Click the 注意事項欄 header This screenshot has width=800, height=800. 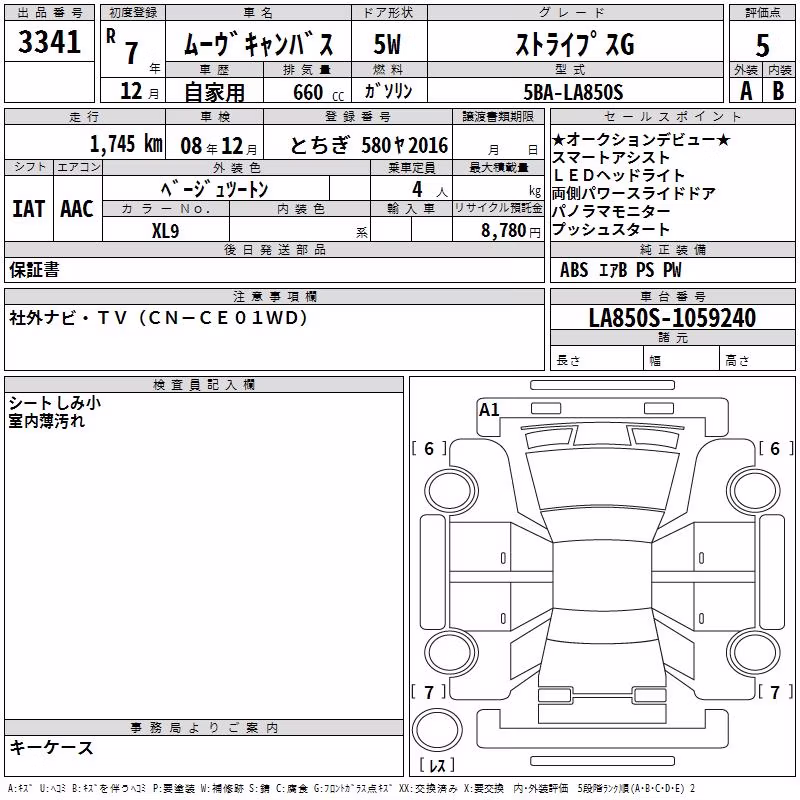click(x=274, y=296)
